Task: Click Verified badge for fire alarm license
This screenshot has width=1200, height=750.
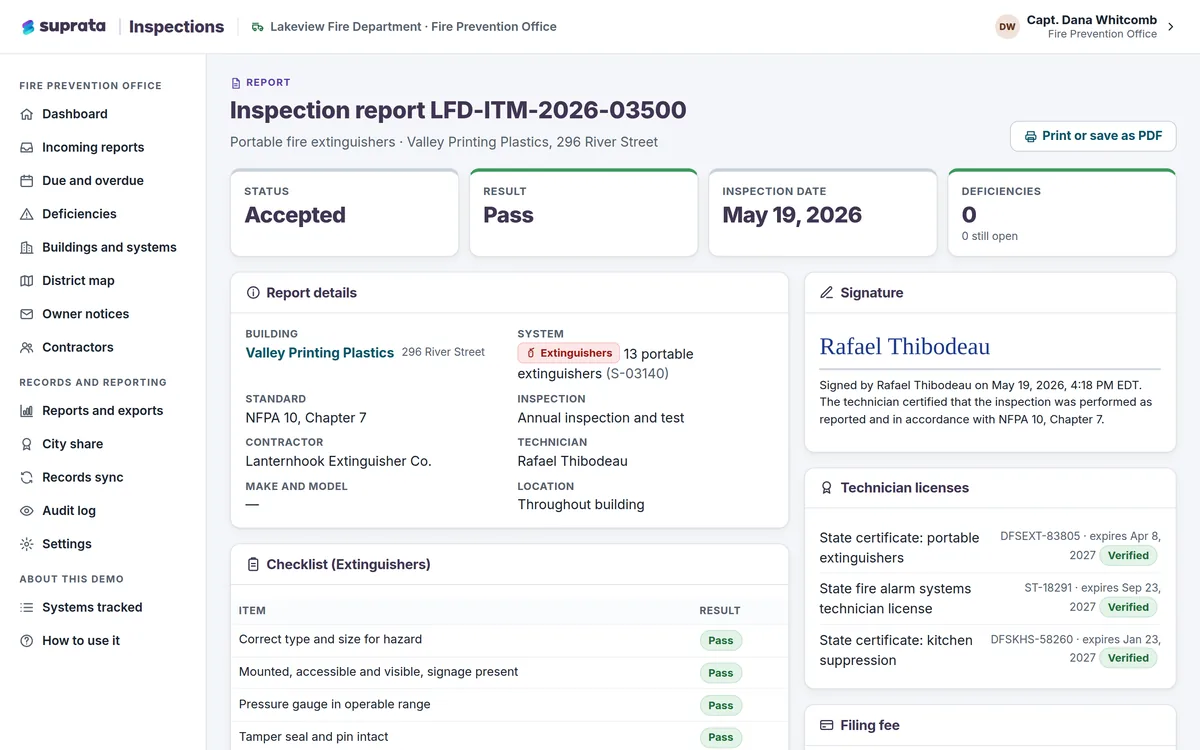Action: 1129,607
